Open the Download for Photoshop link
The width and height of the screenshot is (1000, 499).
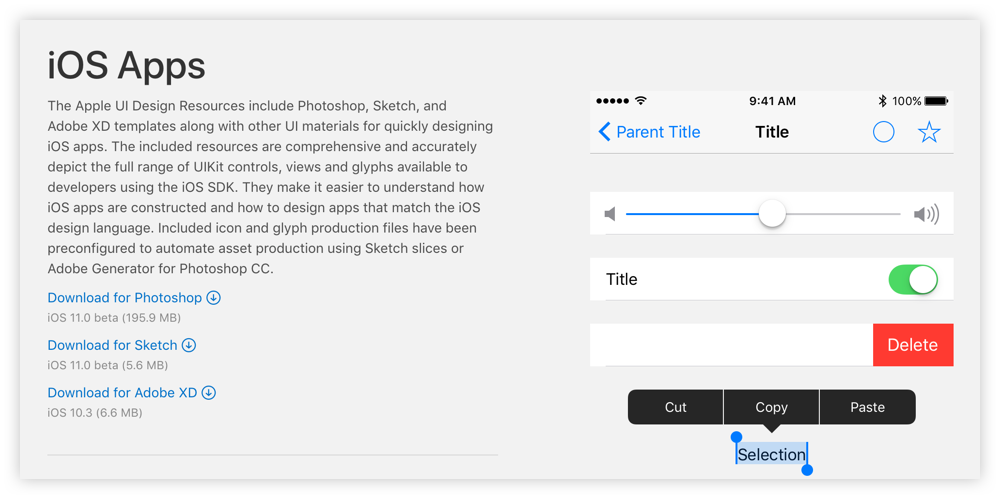click(125, 298)
